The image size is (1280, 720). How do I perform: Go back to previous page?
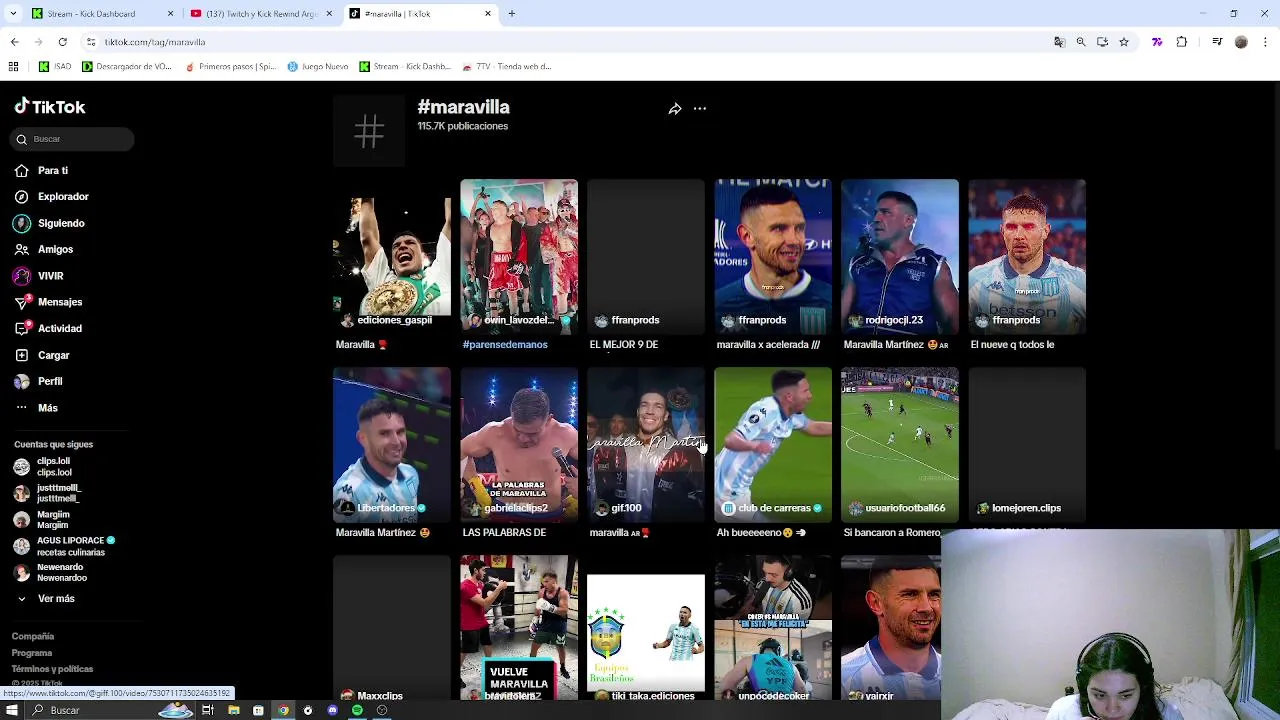click(x=14, y=42)
